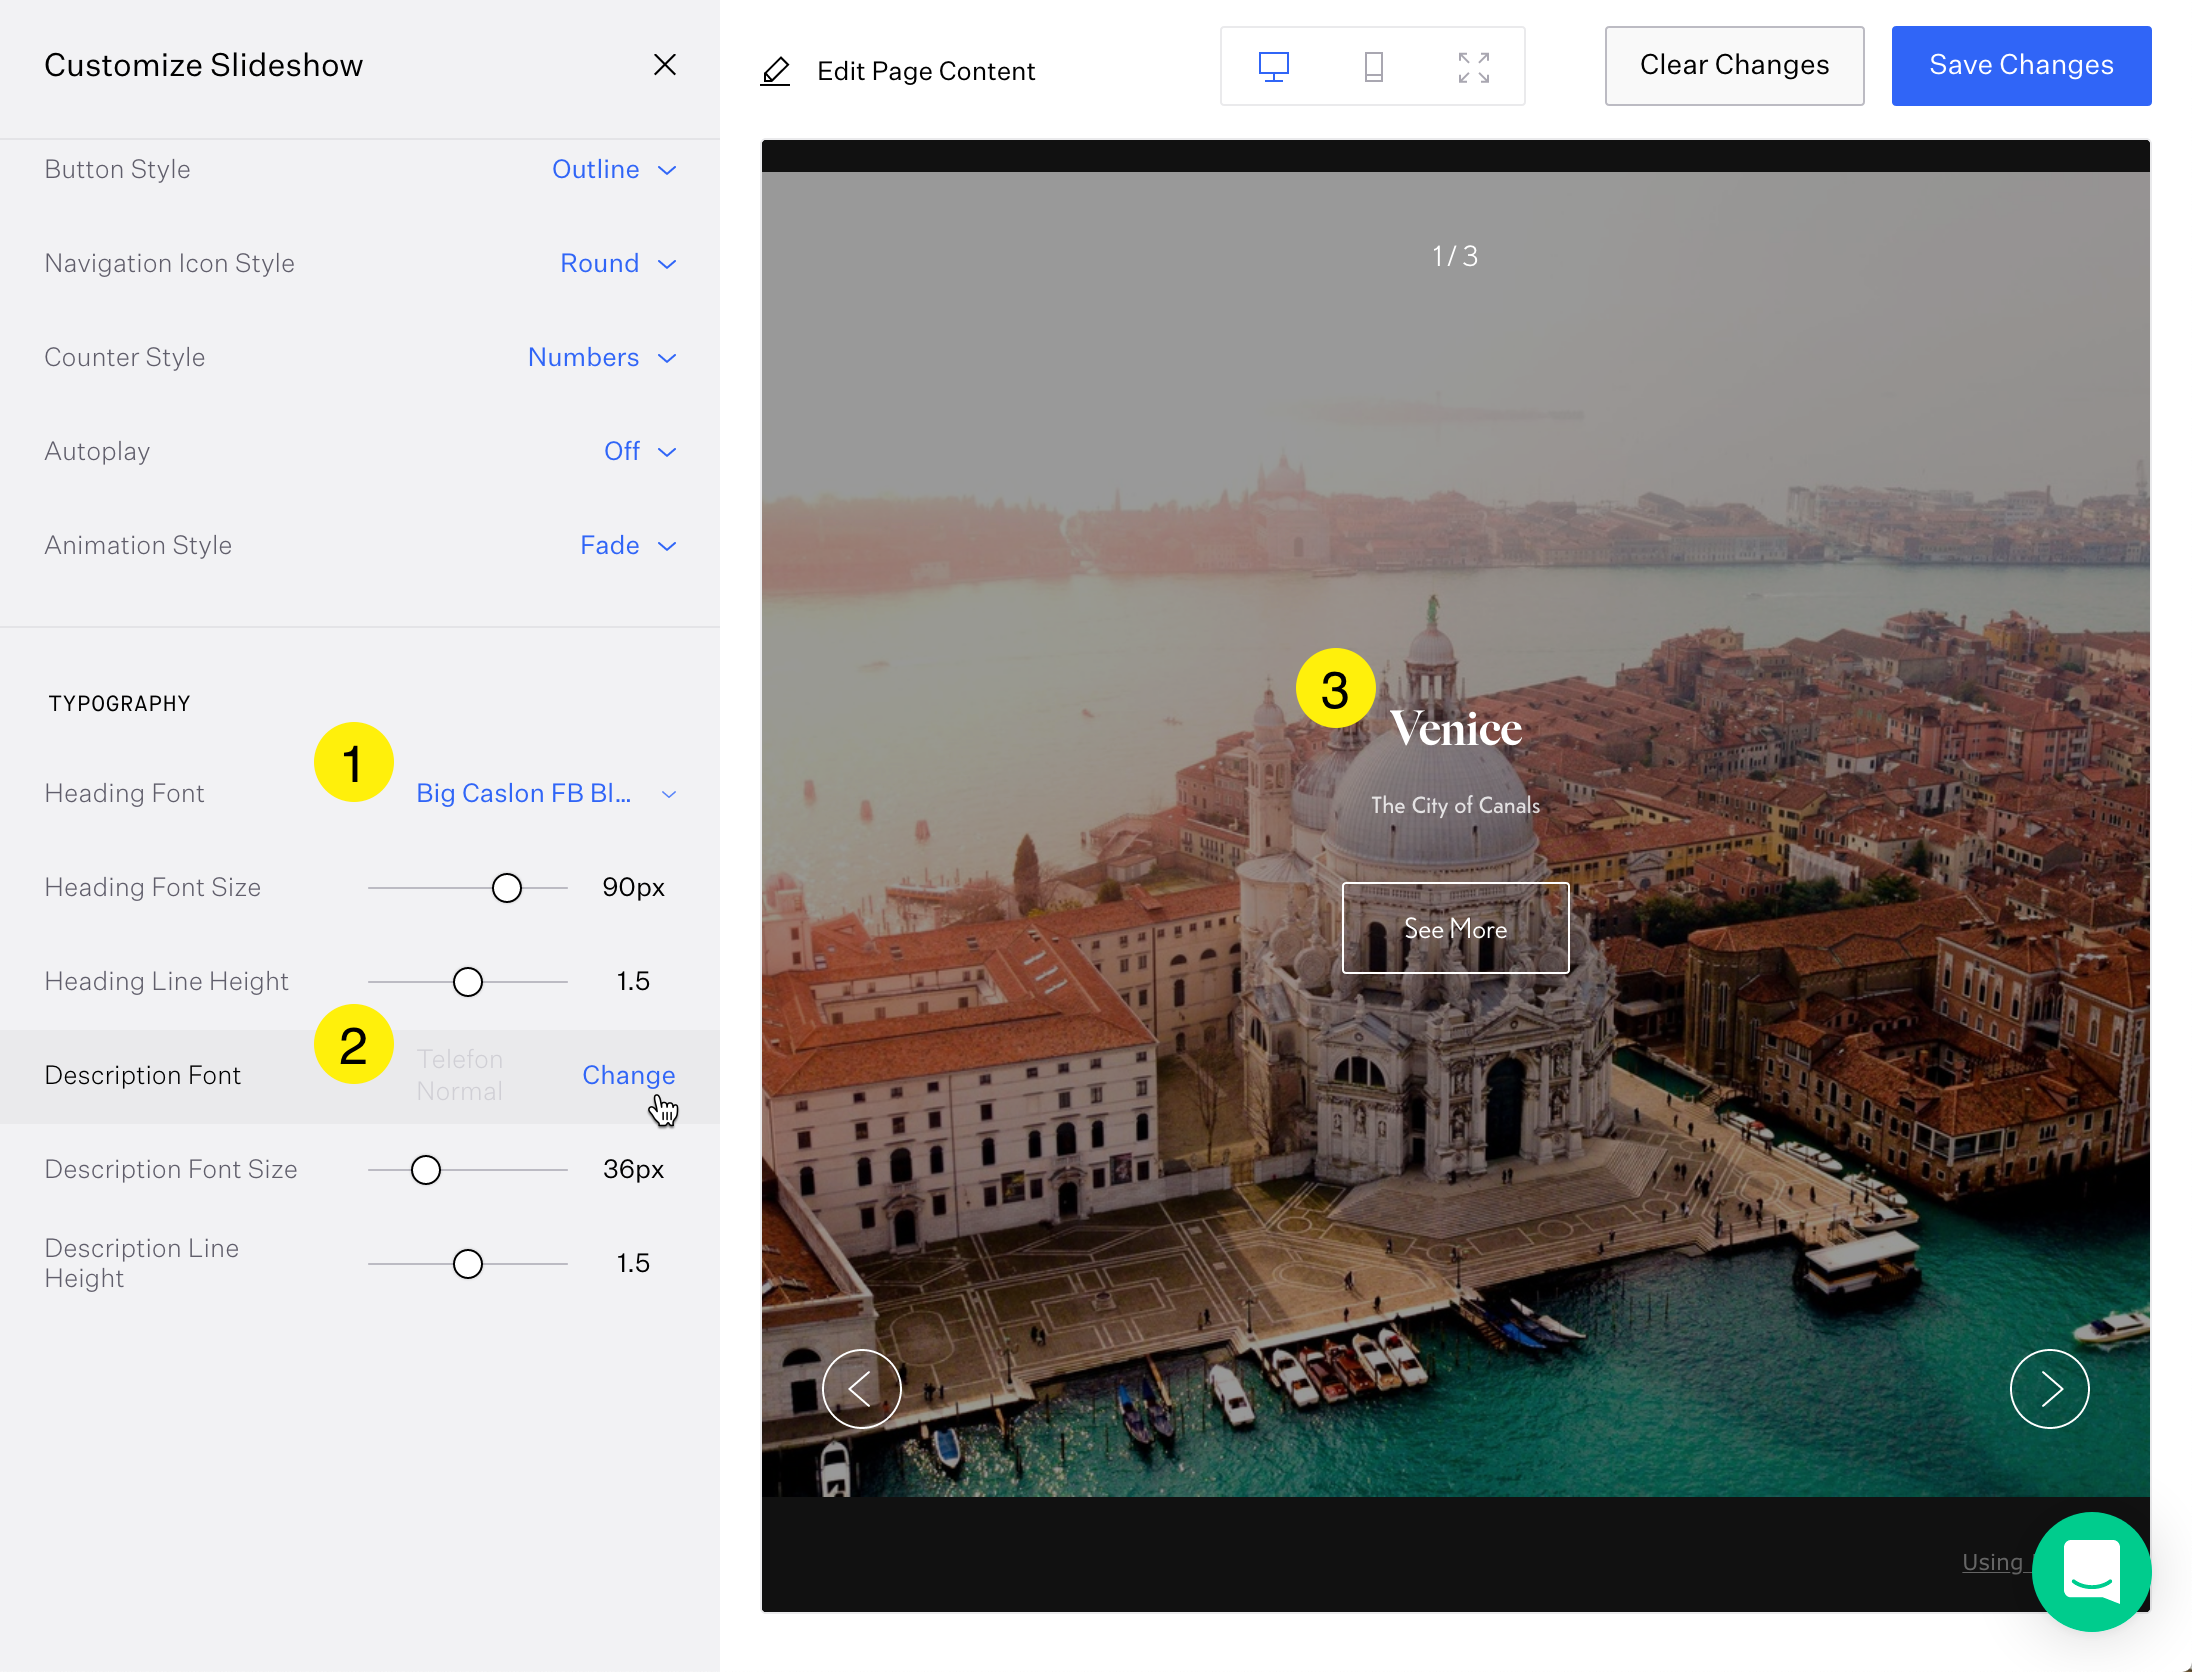Open the green chat support widget
The width and height of the screenshot is (2192, 1672).
2091,1571
